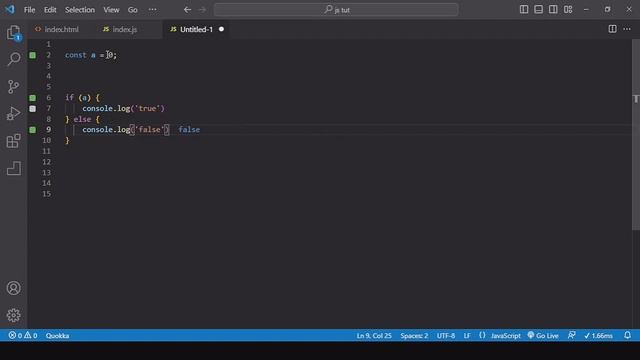The height and width of the screenshot is (360, 640).
Task: Open the Extensions view
Action: tap(13, 141)
